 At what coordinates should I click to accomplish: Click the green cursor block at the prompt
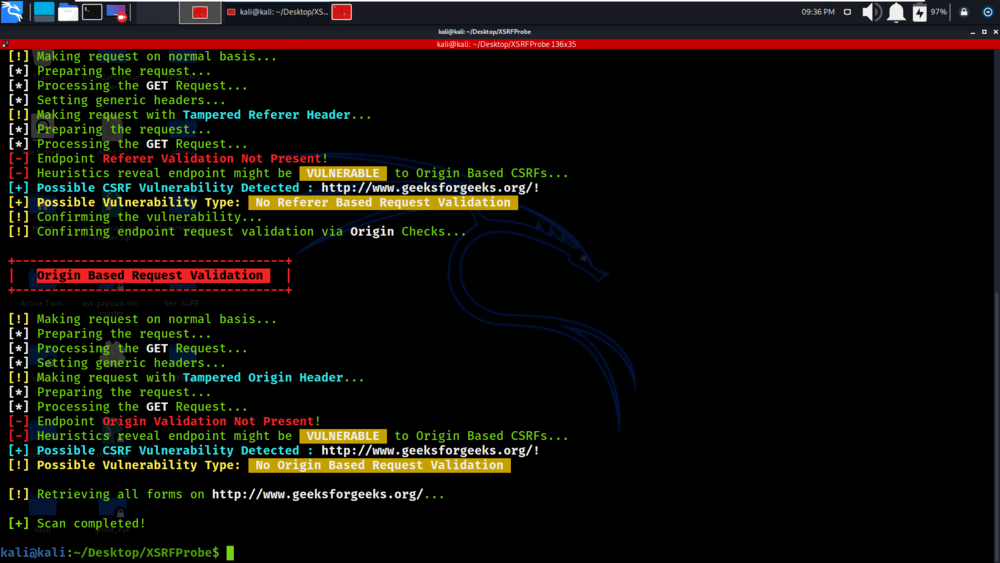click(x=230, y=553)
